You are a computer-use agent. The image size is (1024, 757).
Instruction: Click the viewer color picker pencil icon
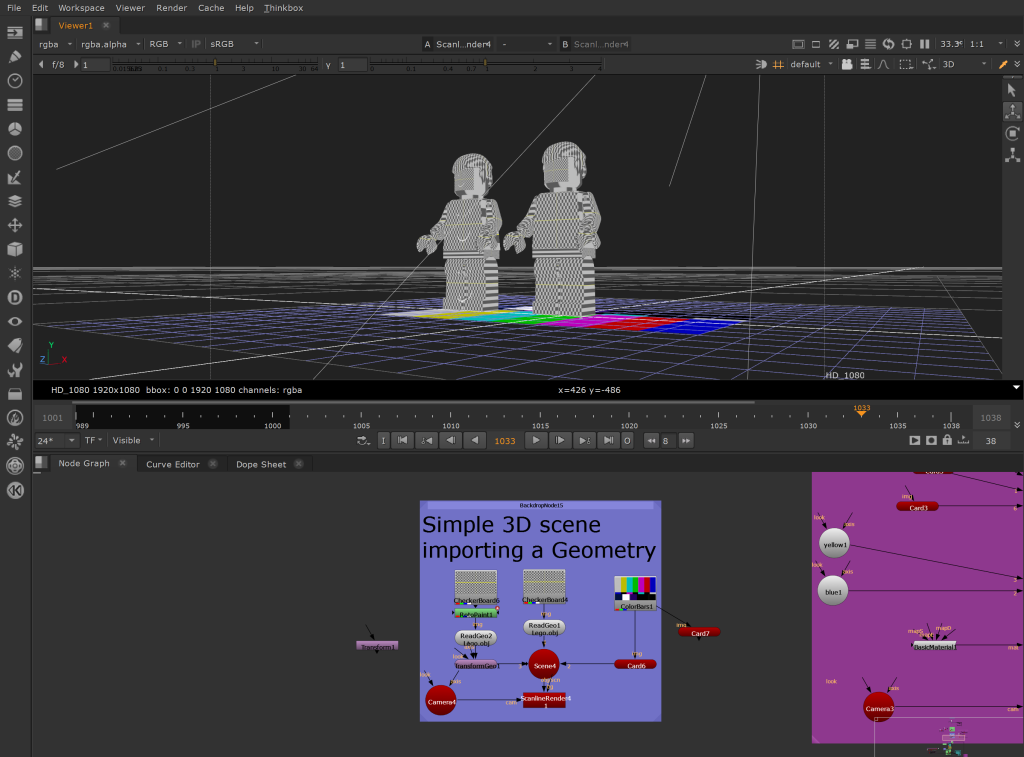coord(1003,64)
